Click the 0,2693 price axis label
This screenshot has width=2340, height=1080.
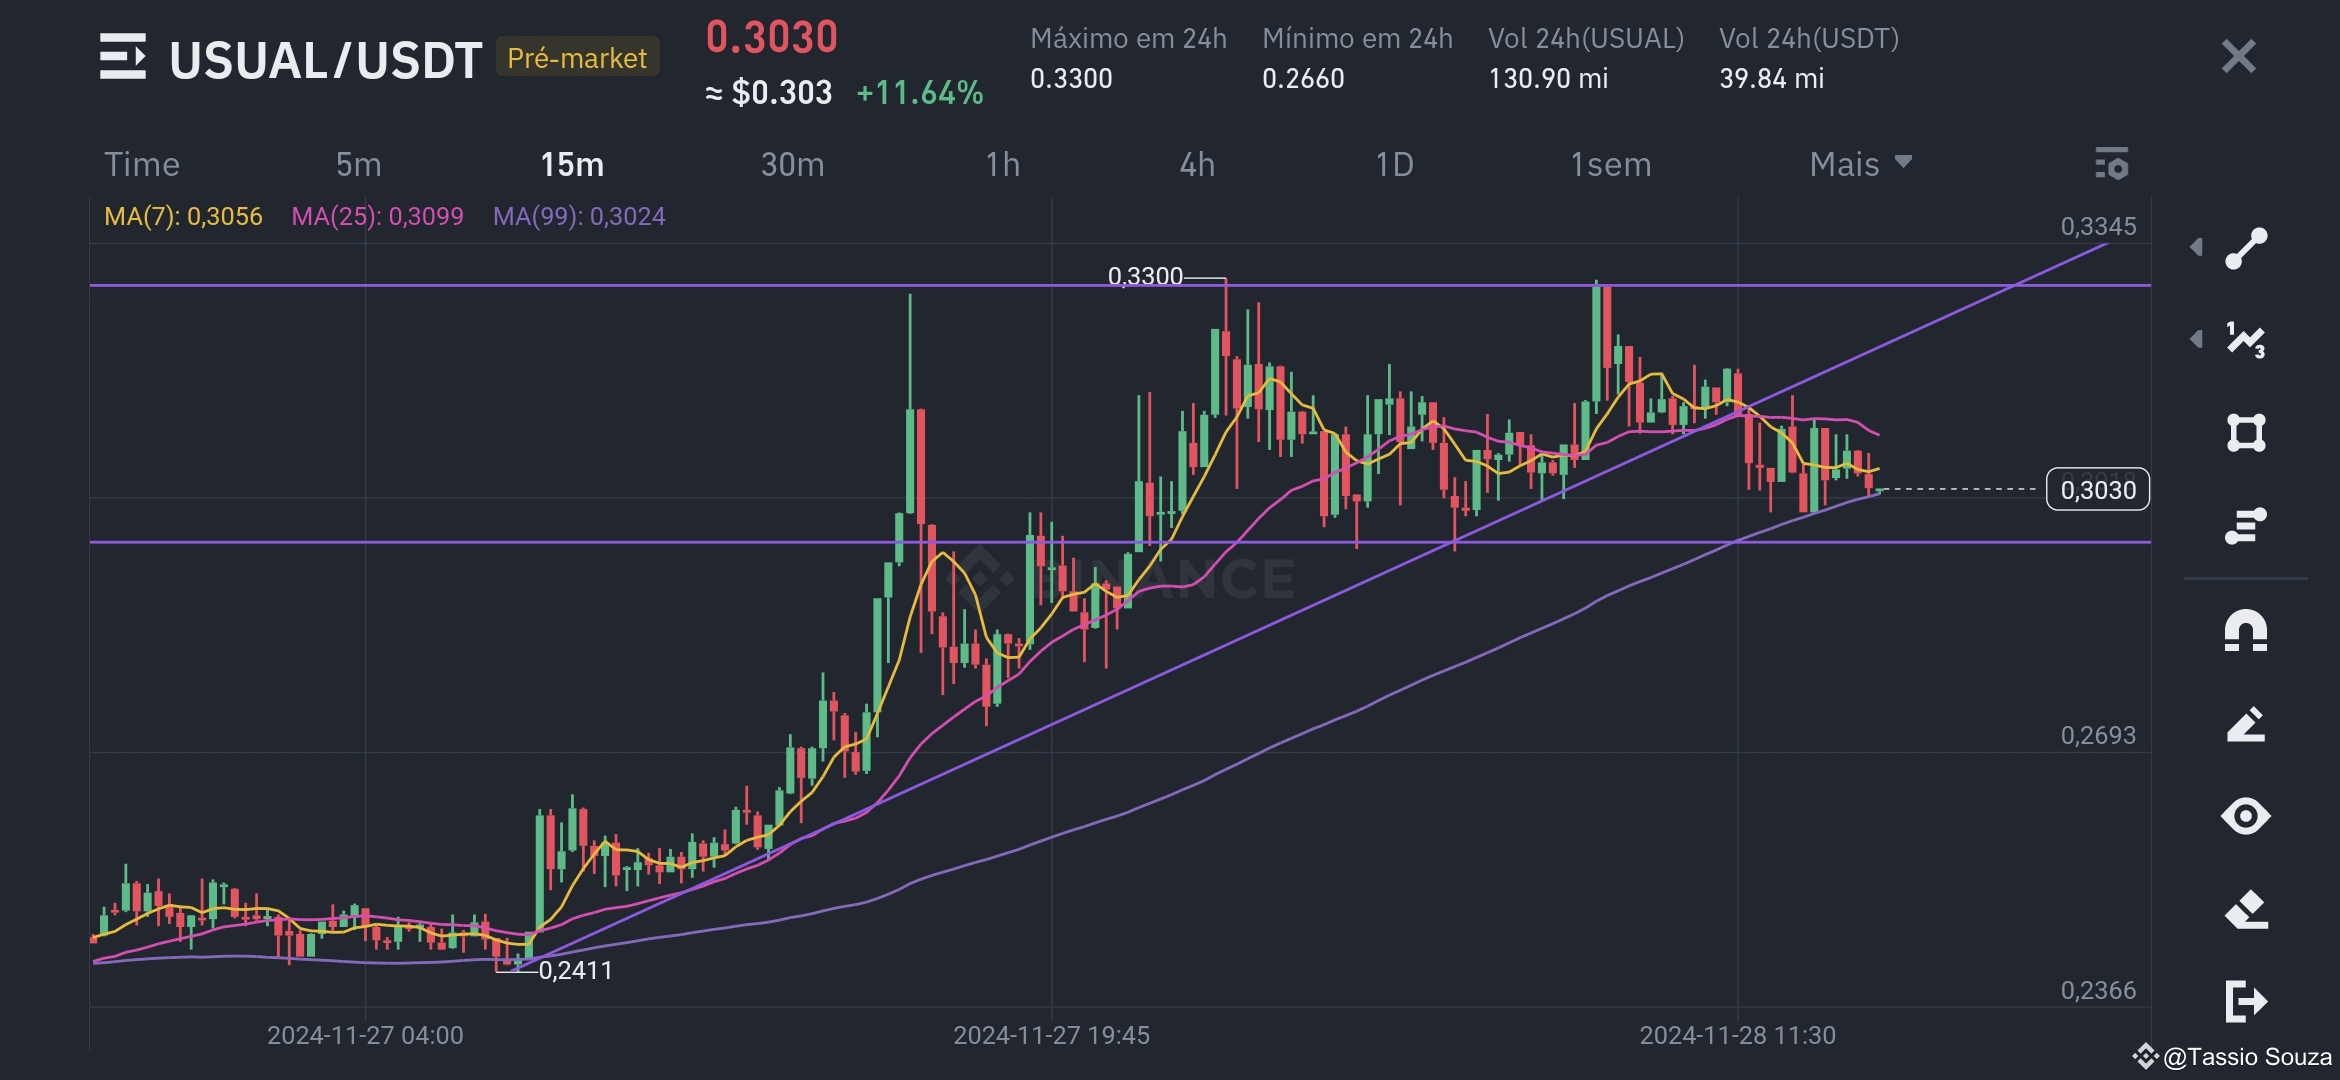(x=2098, y=735)
